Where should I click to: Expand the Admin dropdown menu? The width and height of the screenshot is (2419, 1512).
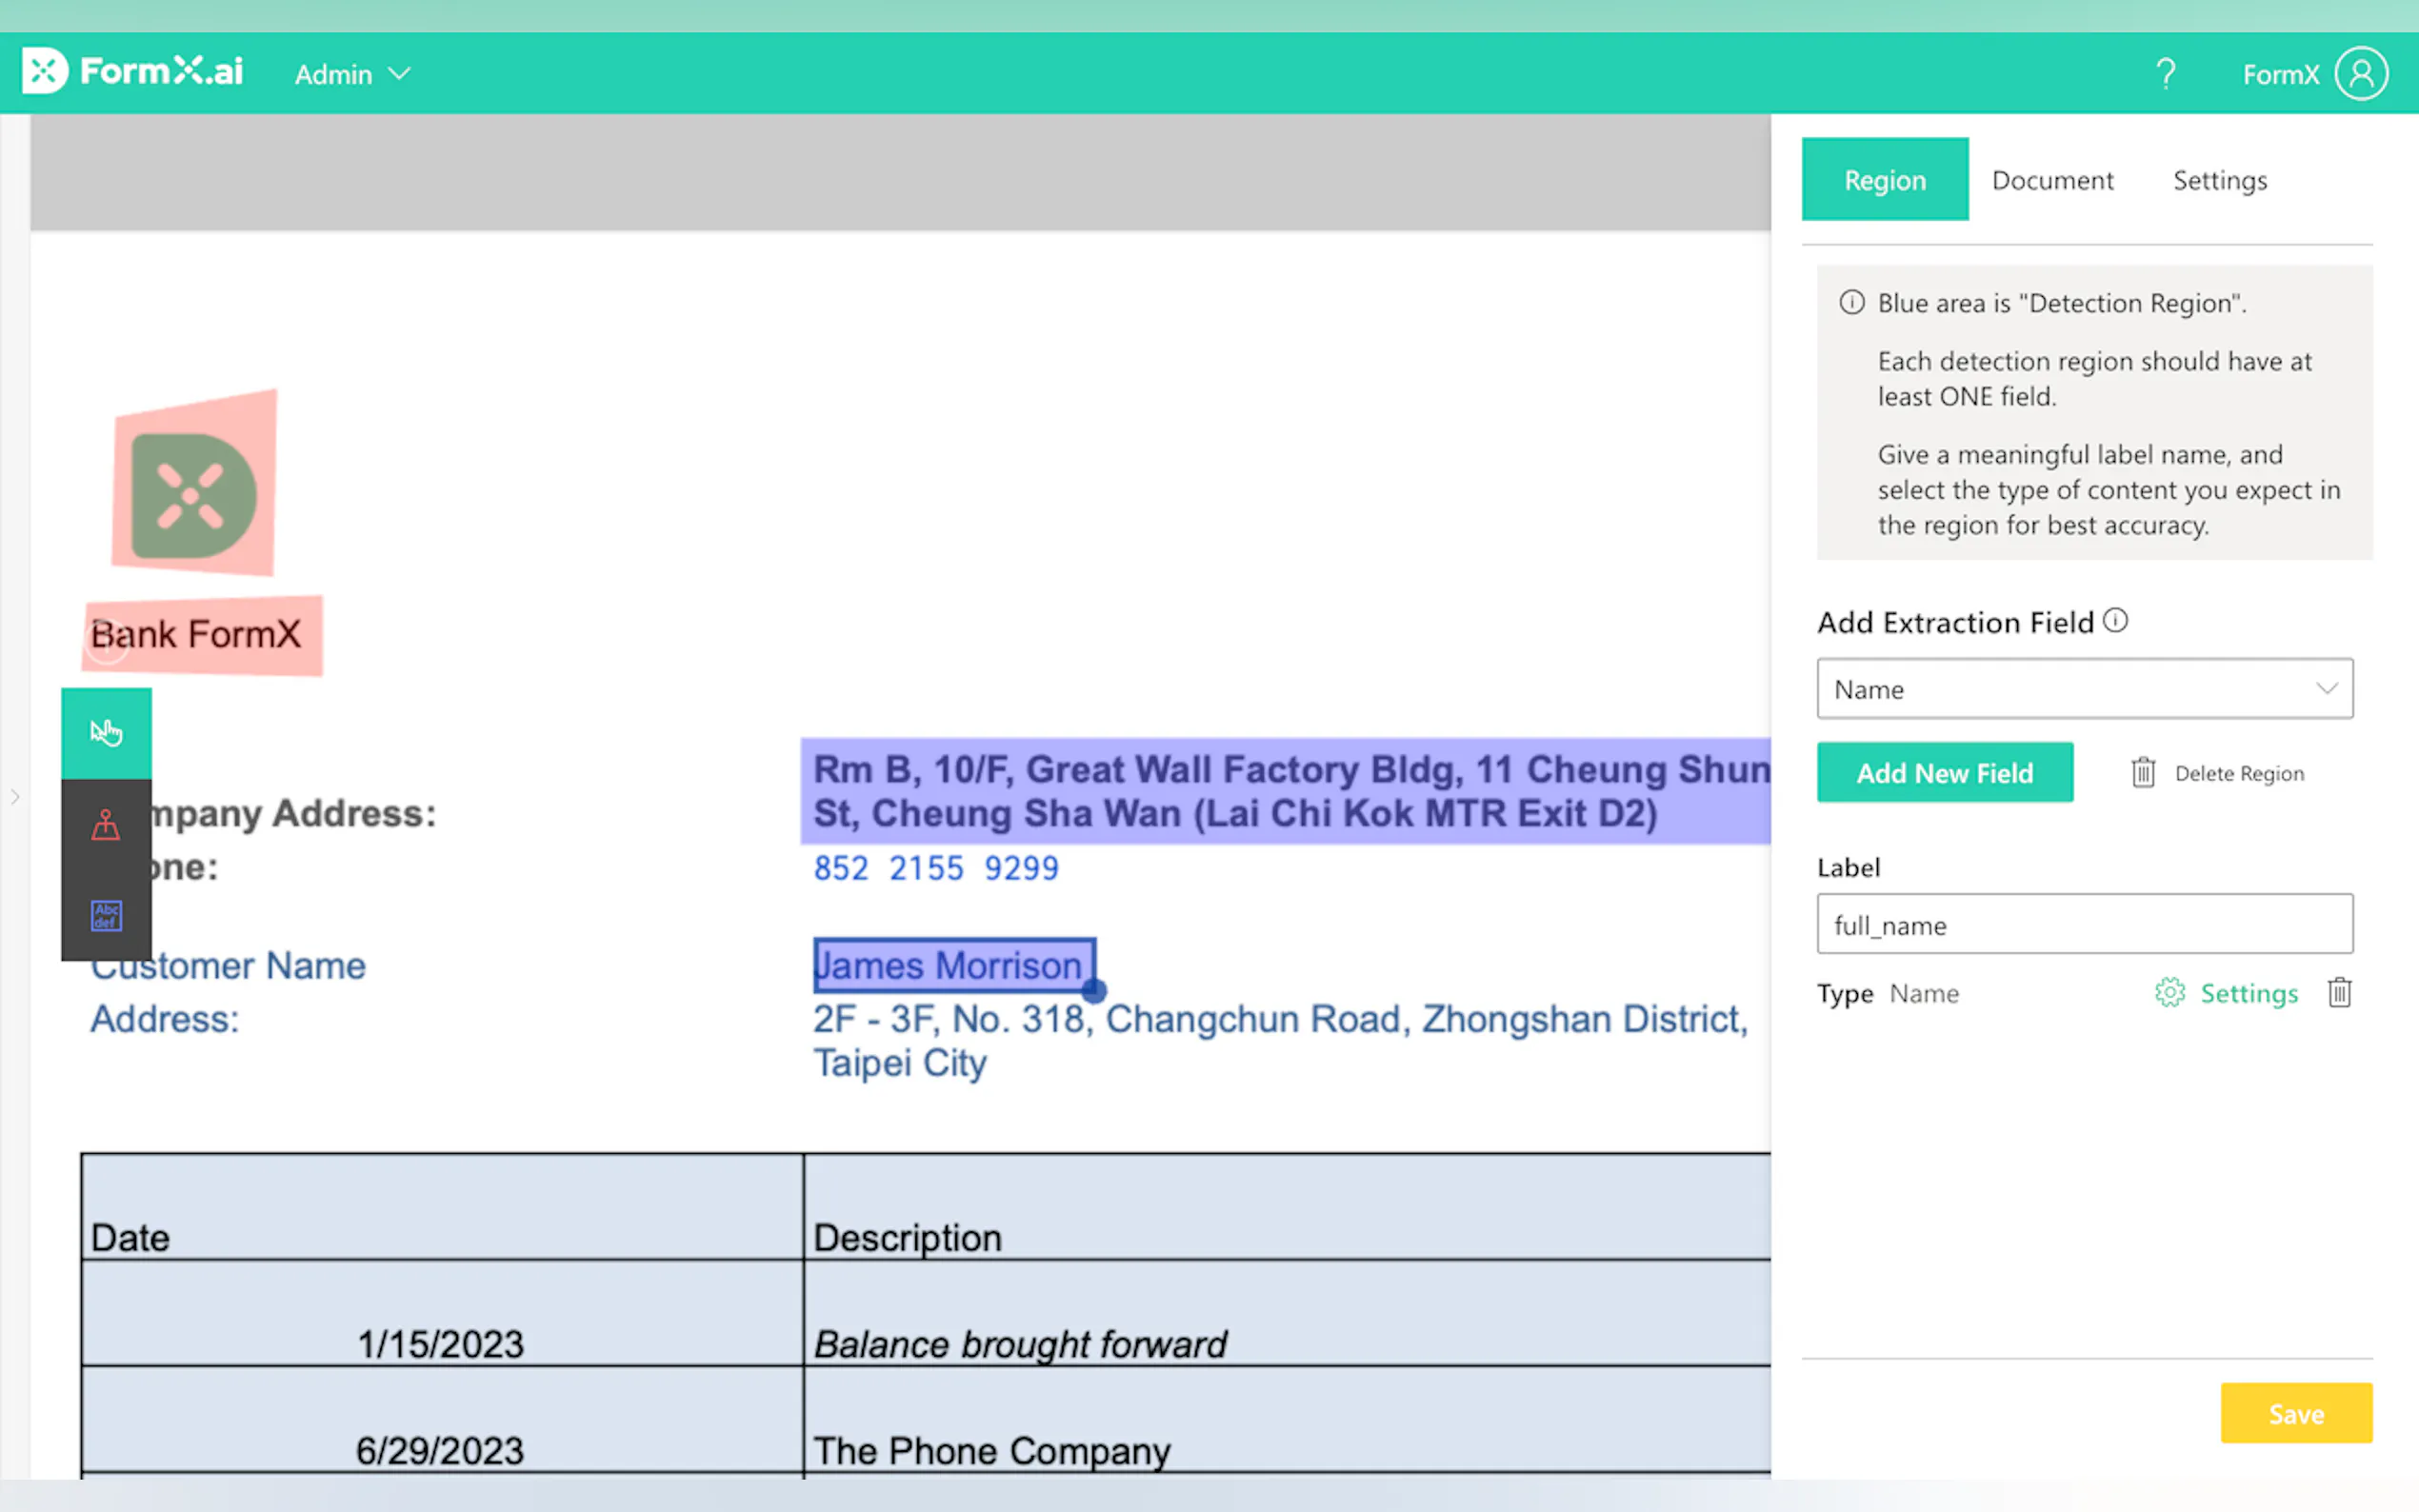[352, 74]
